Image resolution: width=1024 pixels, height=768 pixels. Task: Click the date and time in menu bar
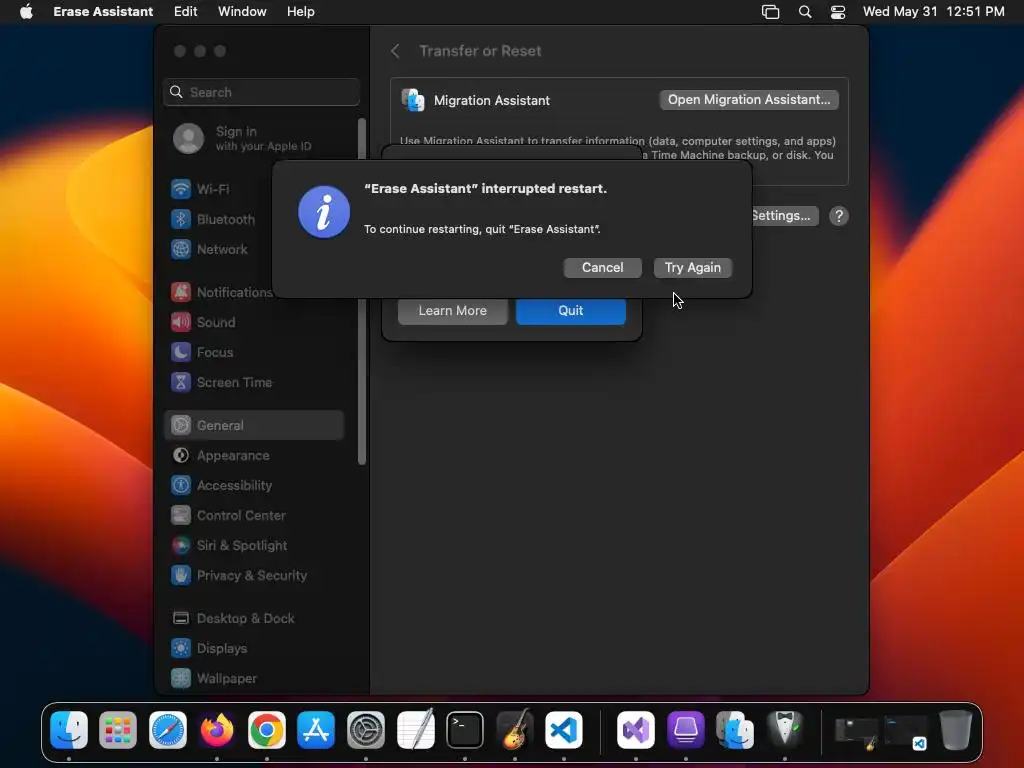click(x=933, y=12)
